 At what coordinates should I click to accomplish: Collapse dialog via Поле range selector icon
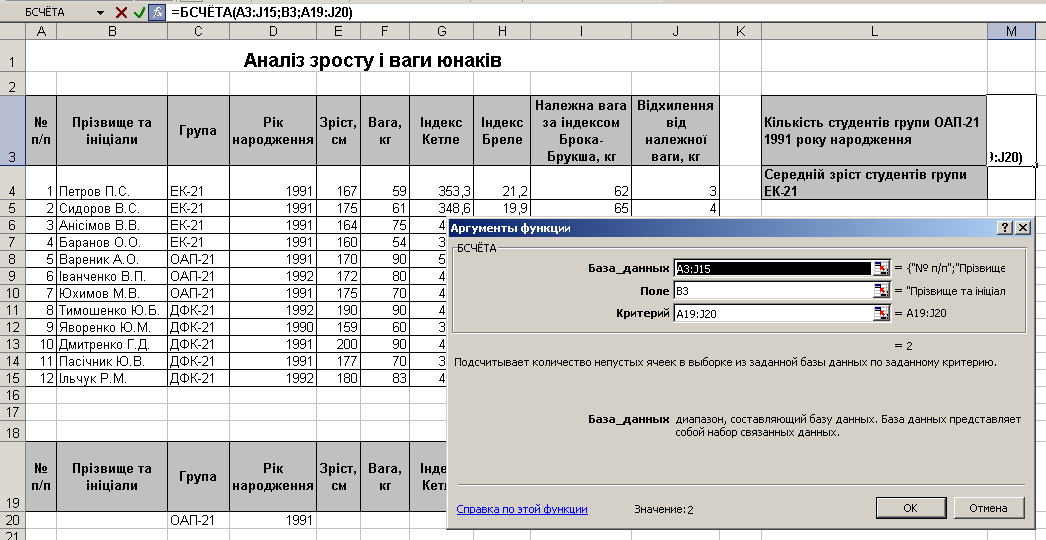click(881, 291)
